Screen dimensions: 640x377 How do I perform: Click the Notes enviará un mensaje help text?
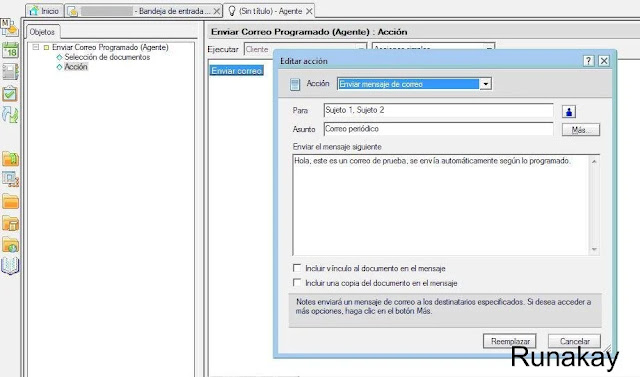click(444, 306)
